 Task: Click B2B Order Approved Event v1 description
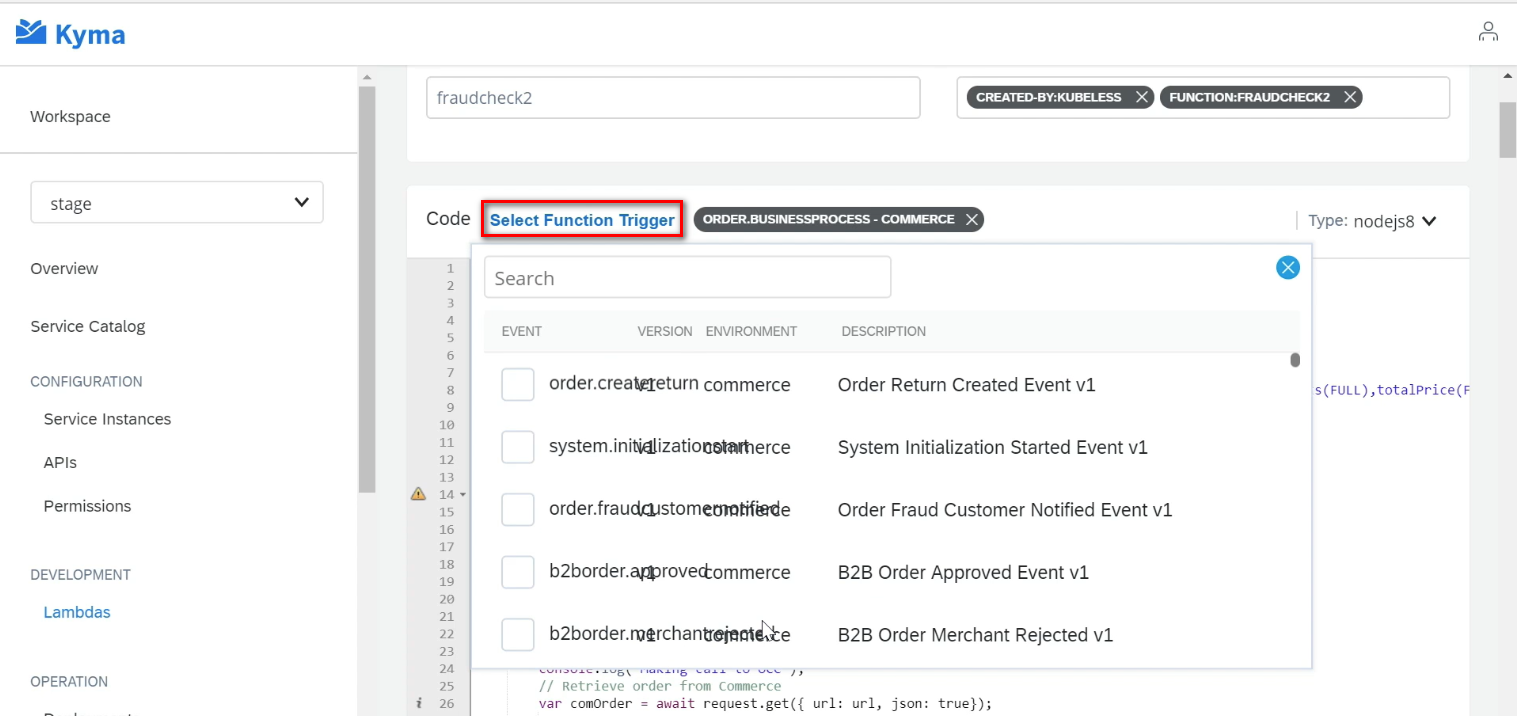pos(963,573)
